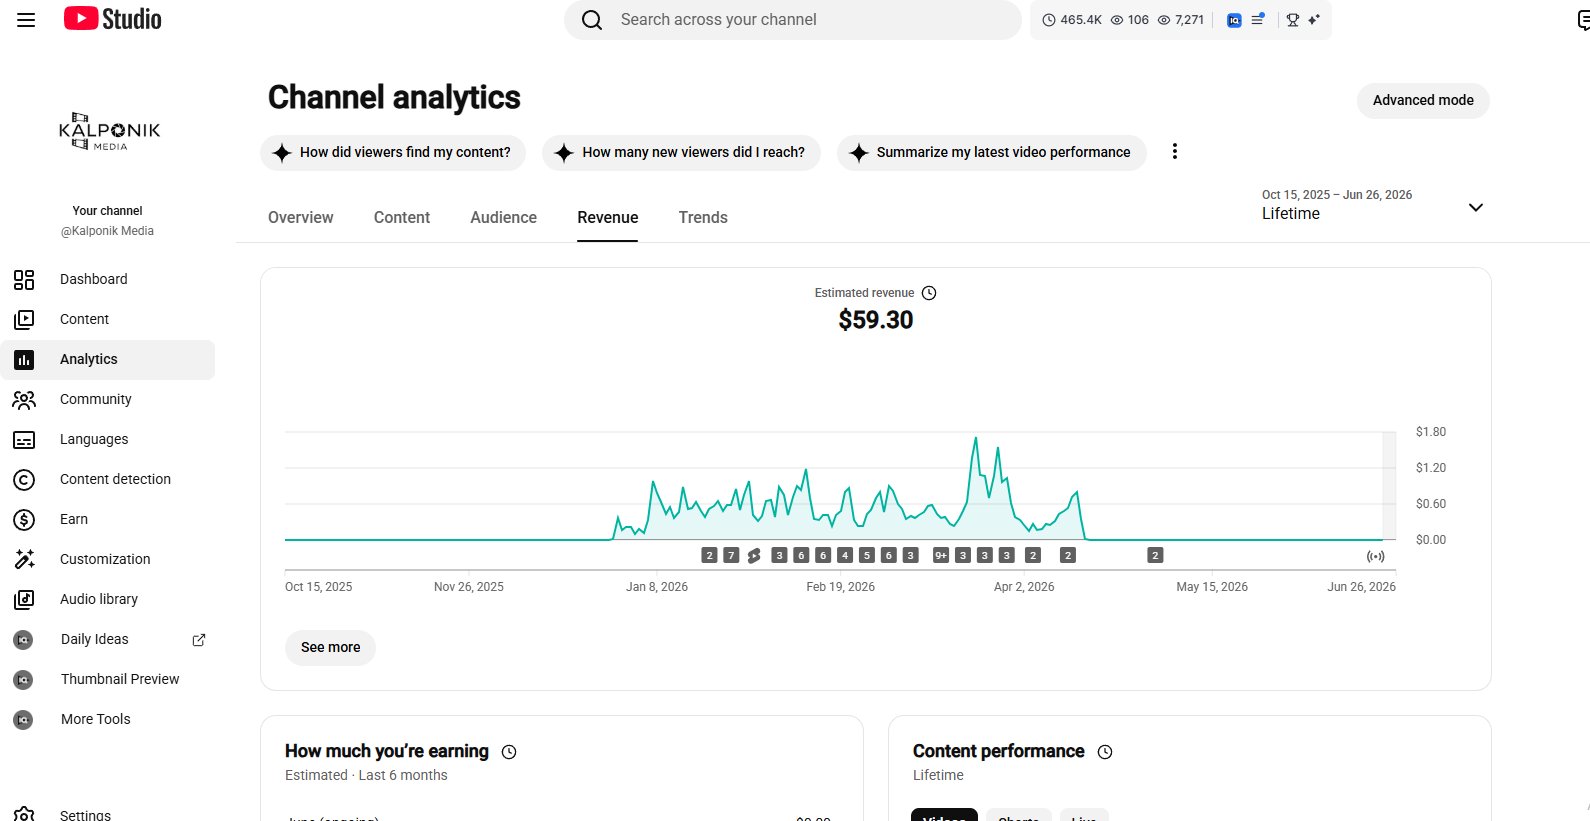
Task: Click the '5' video marker on the chart timeline
Action: pos(867,555)
